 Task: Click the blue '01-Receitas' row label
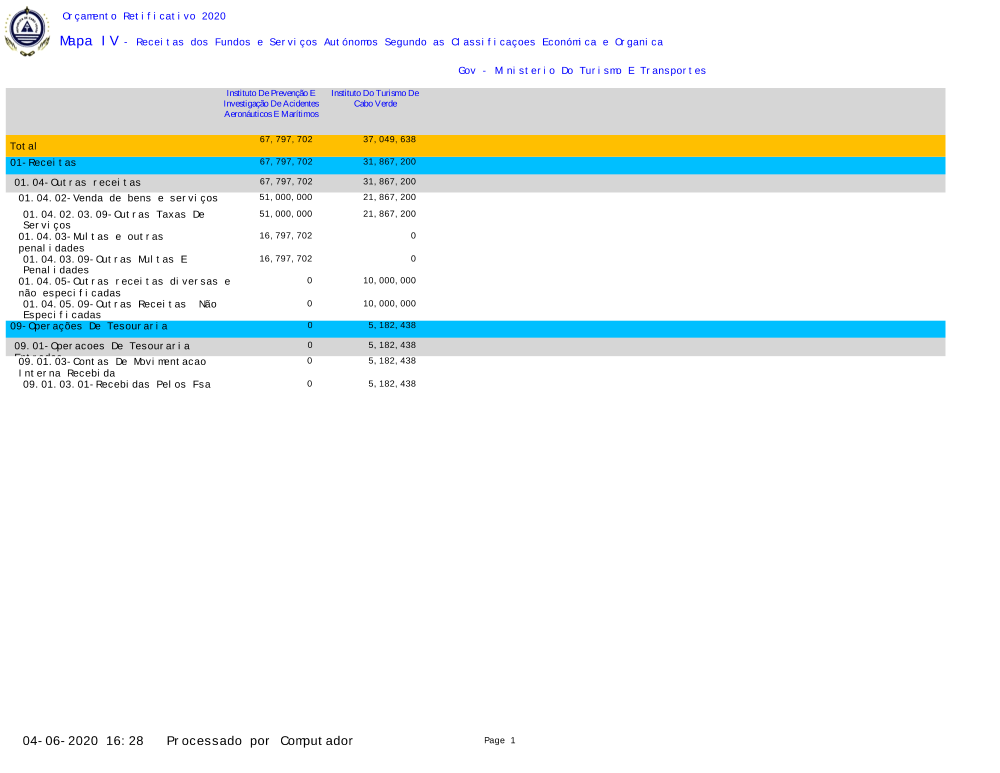point(43,162)
